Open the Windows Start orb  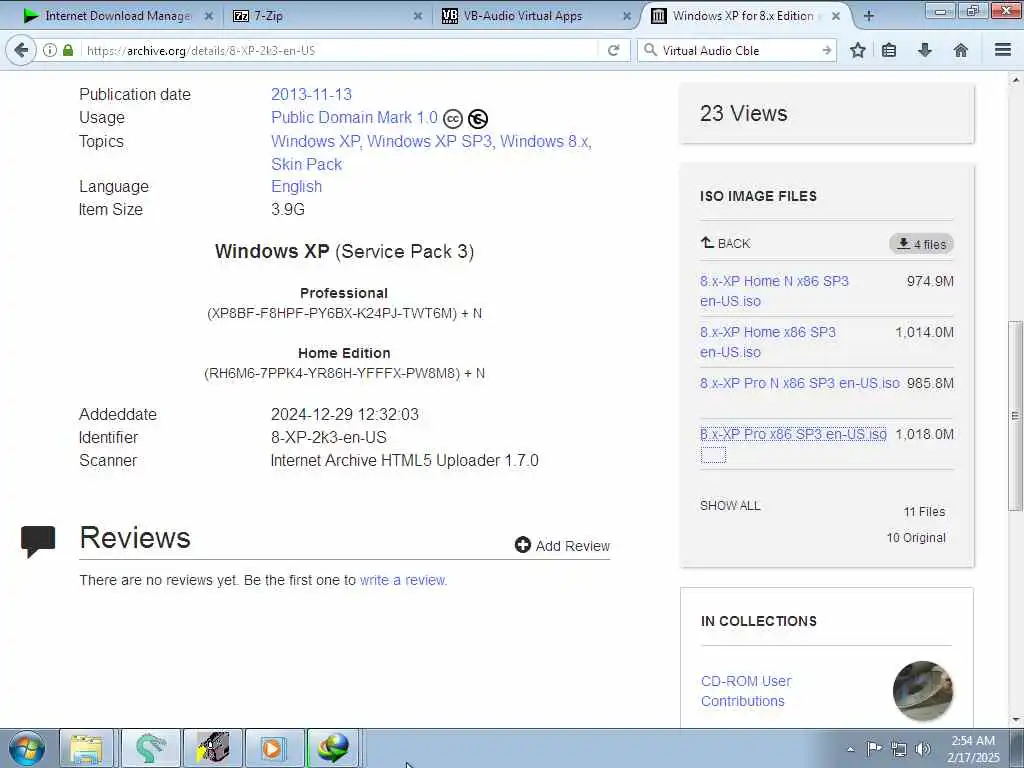tap(27, 748)
